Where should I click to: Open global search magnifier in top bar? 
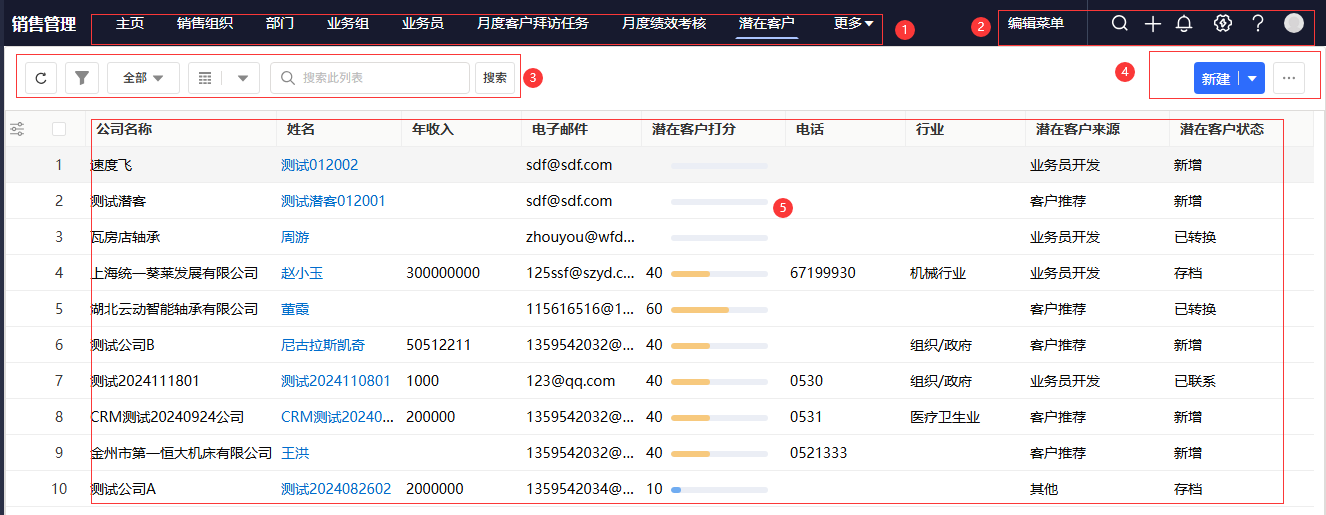(x=1120, y=24)
